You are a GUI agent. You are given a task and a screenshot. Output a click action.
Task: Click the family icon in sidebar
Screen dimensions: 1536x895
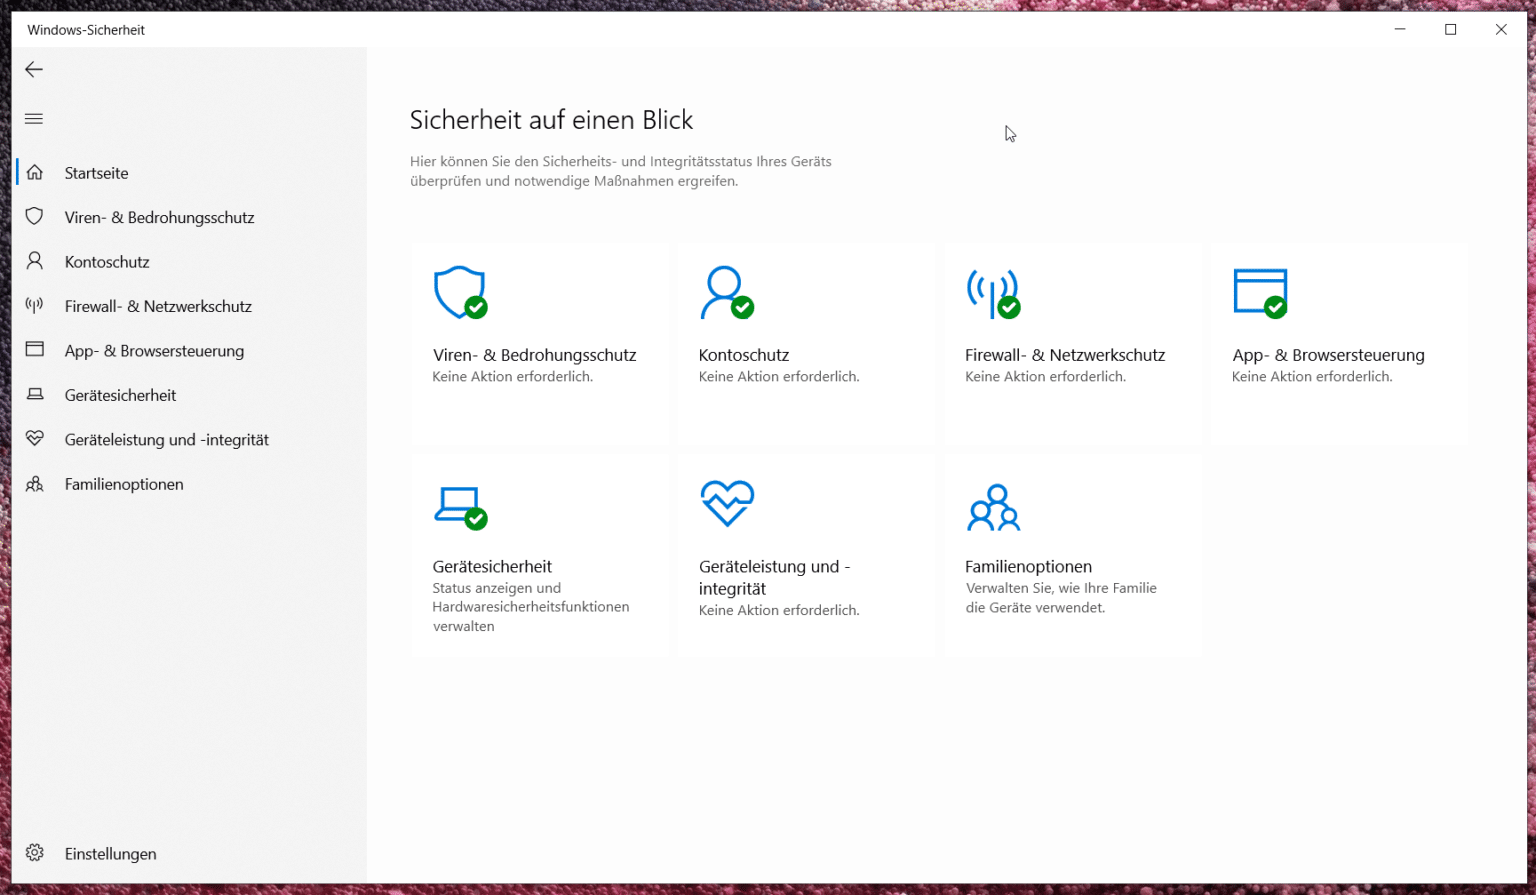tap(35, 484)
